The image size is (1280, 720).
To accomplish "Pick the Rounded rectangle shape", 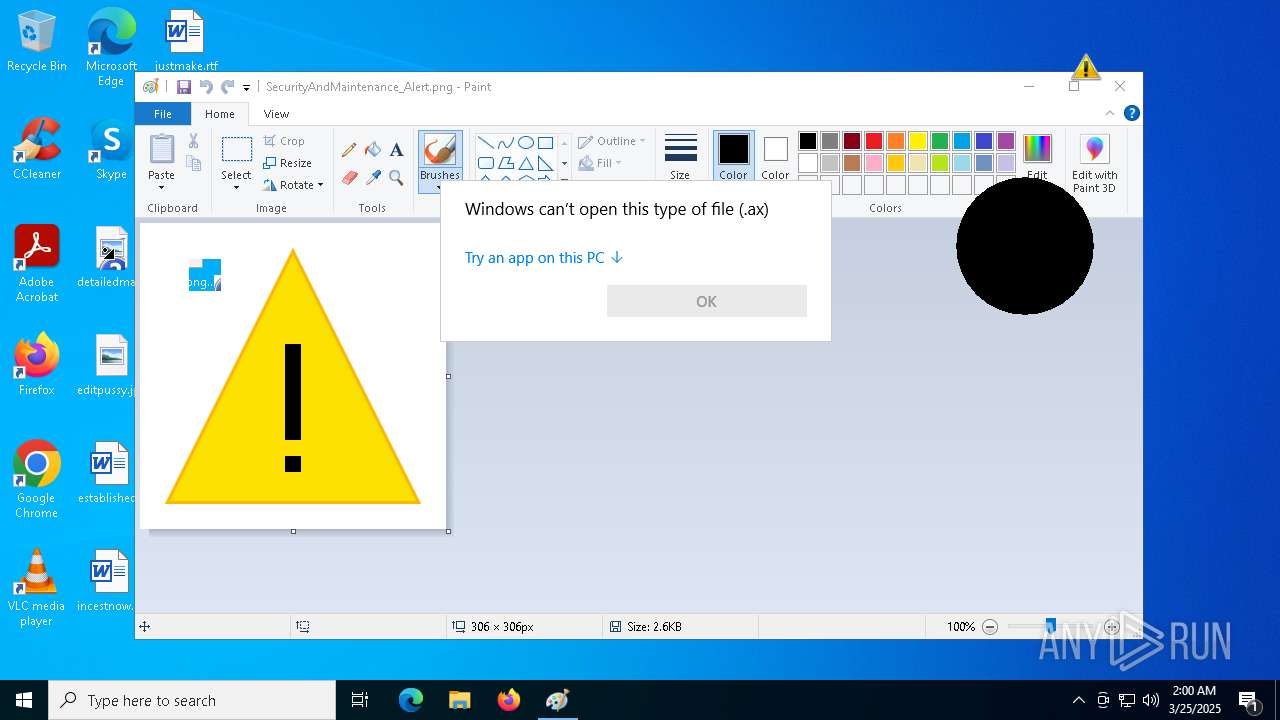I will pos(485,163).
